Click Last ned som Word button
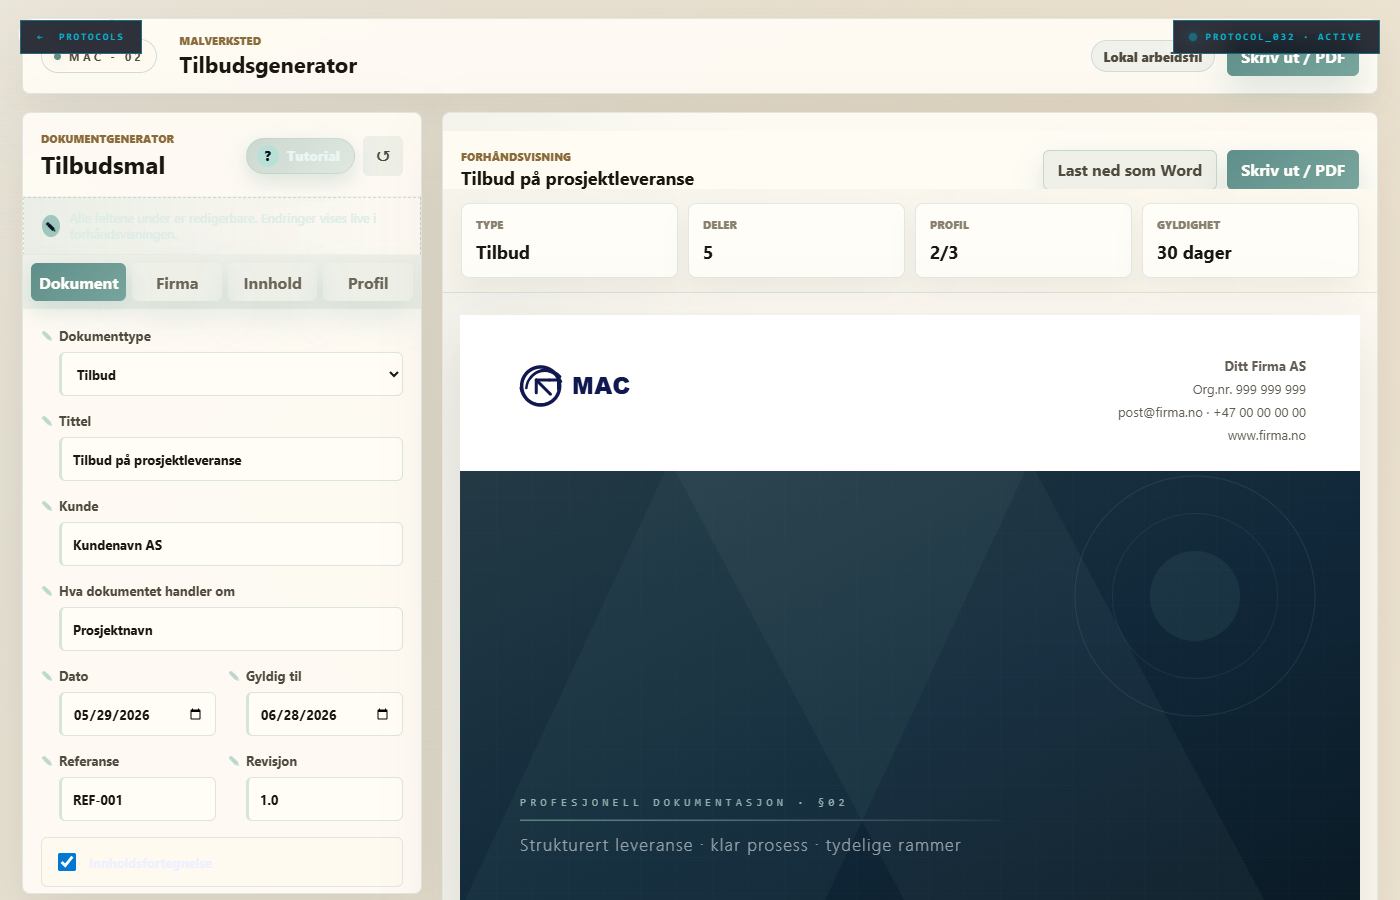 (1130, 170)
